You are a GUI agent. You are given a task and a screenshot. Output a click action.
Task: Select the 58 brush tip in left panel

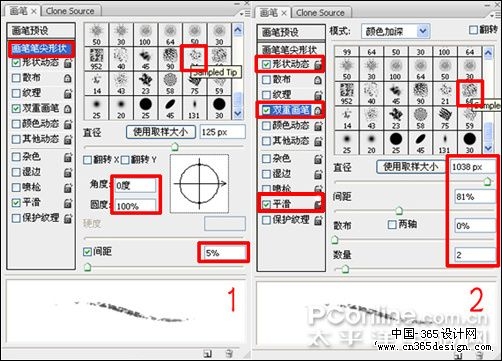tap(170, 83)
